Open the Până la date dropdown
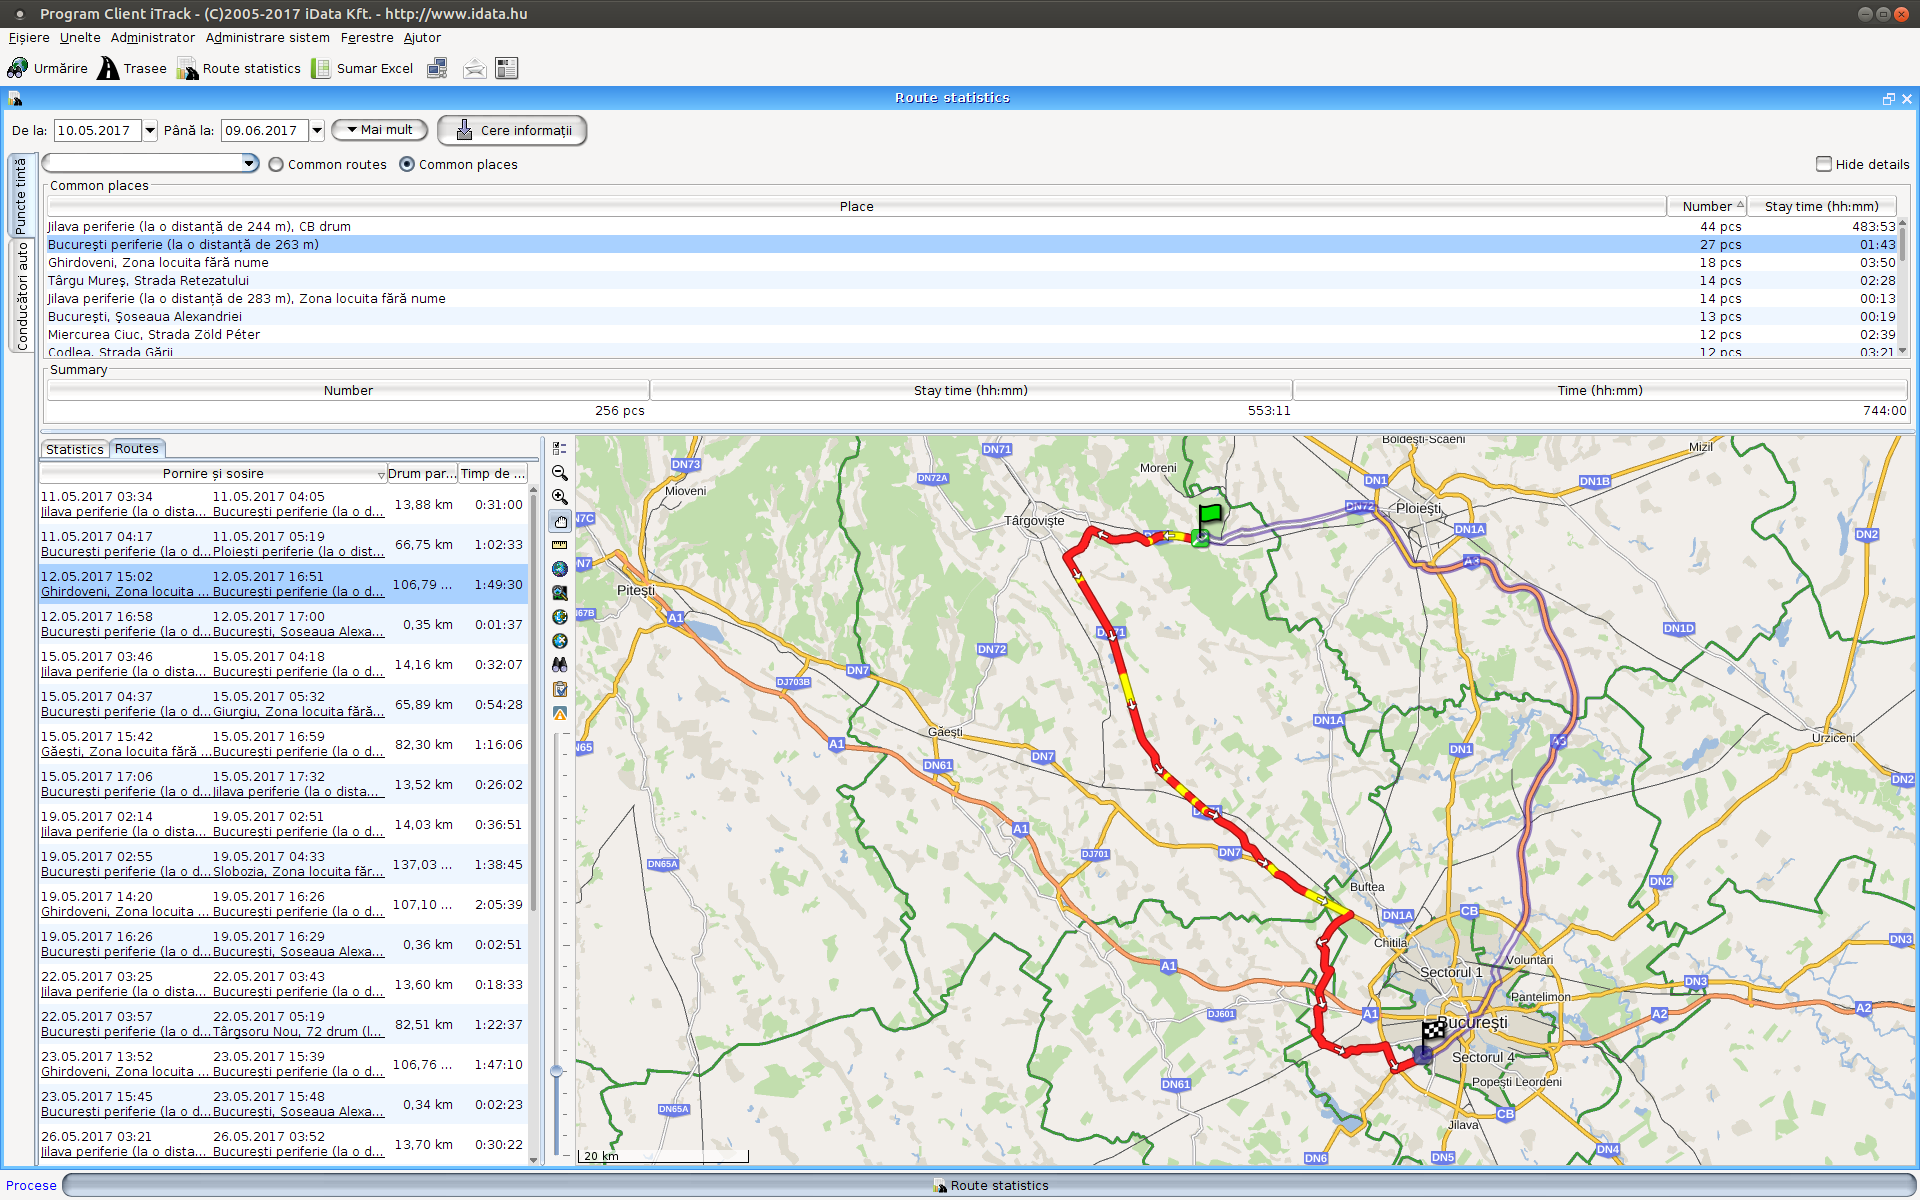 click(x=317, y=130)
